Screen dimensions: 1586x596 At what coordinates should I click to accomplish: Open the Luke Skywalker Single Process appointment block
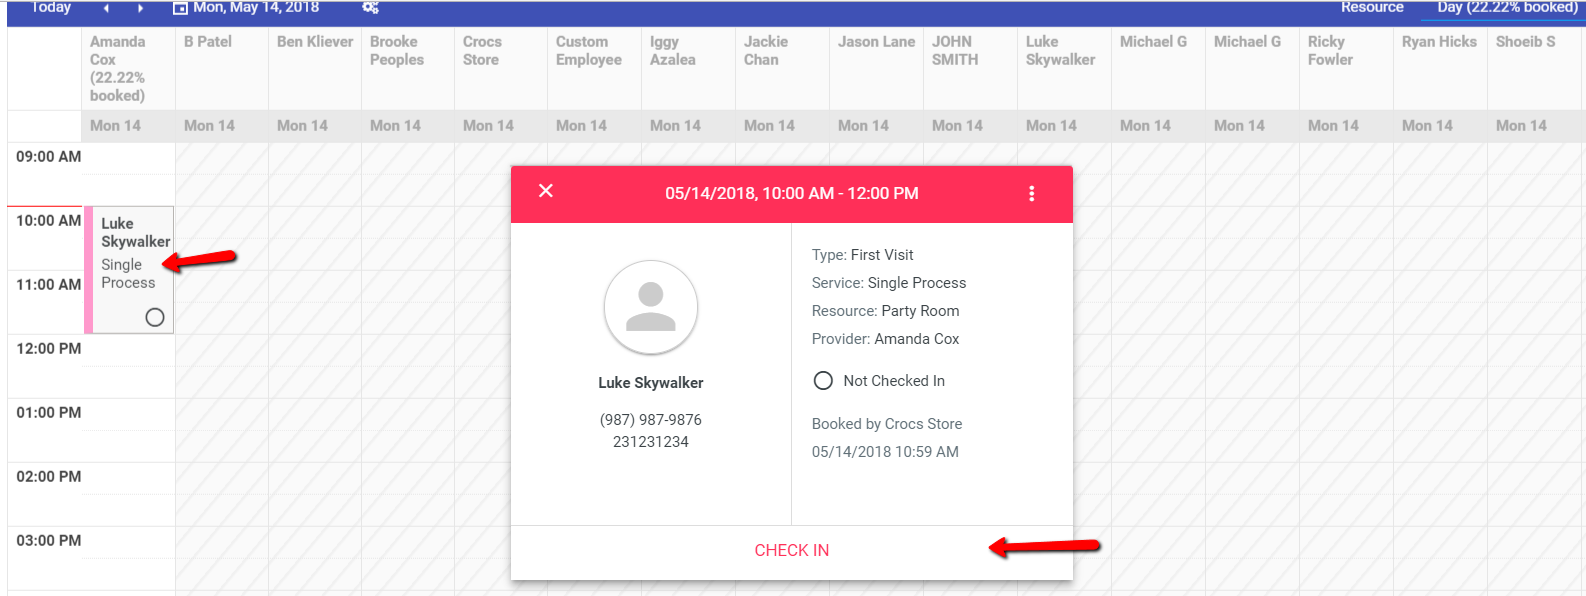[130, 270]
